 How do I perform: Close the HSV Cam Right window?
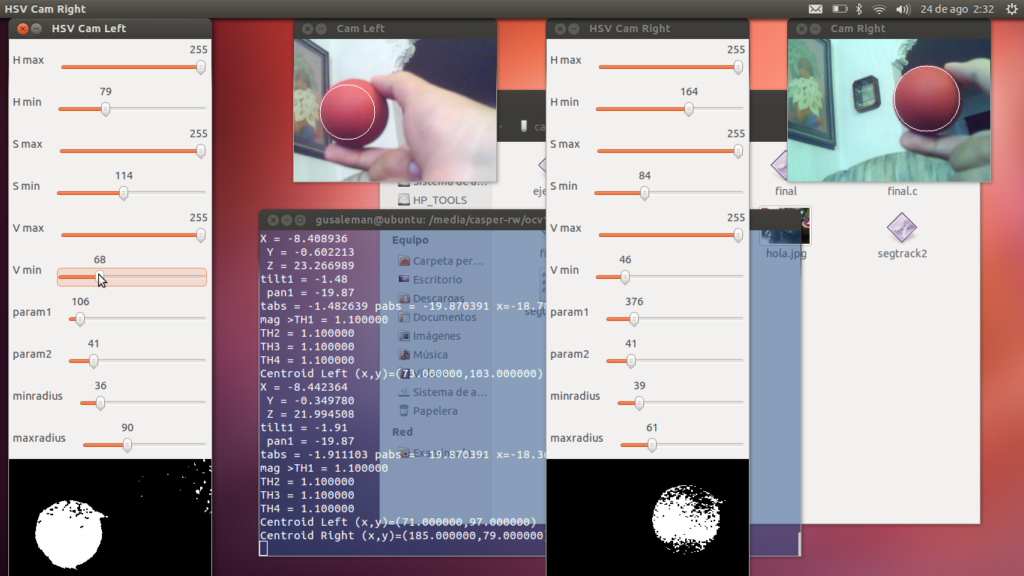coord(560,29)
